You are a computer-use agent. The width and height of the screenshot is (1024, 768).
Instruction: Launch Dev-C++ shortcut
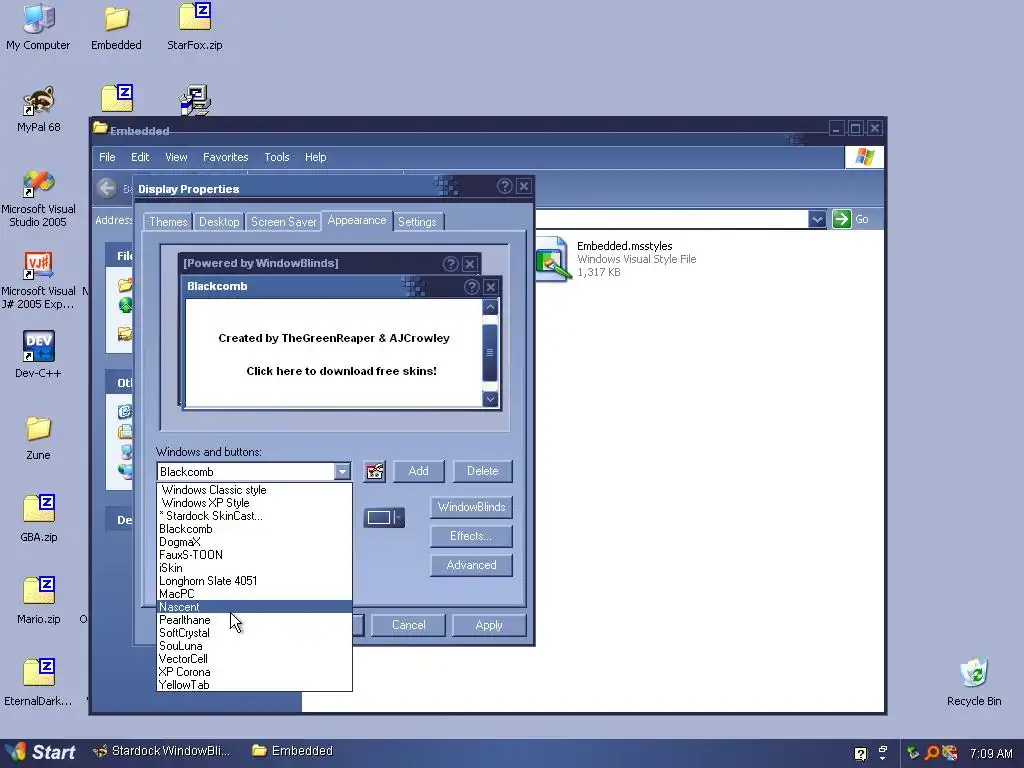point(38,354)
